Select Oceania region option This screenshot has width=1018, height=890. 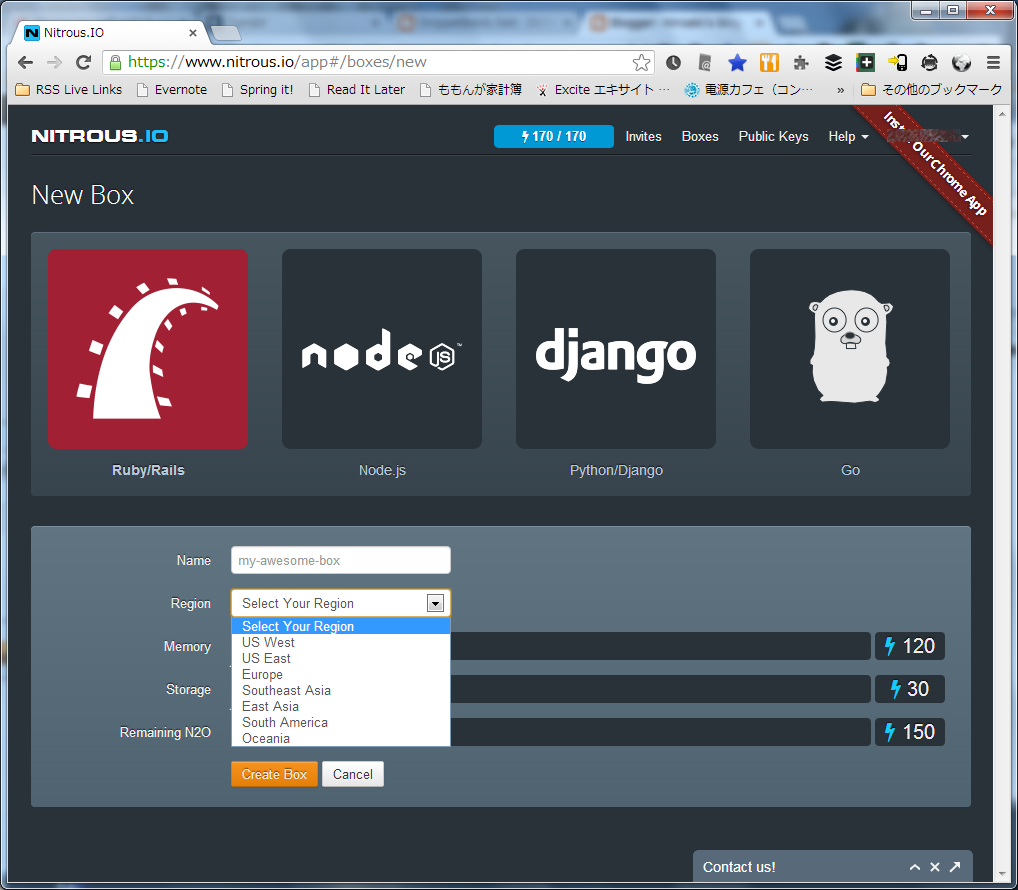click(x=341, y=738)
